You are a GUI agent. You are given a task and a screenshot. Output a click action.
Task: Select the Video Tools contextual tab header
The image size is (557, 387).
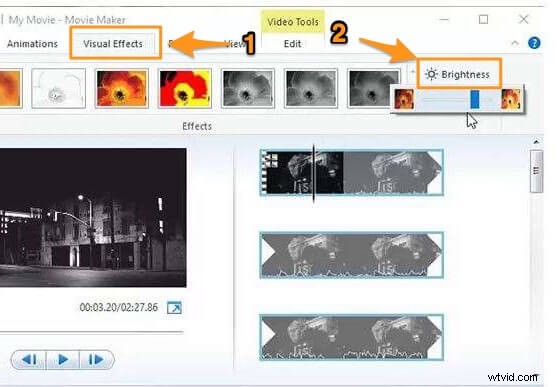tap(293, 22)
